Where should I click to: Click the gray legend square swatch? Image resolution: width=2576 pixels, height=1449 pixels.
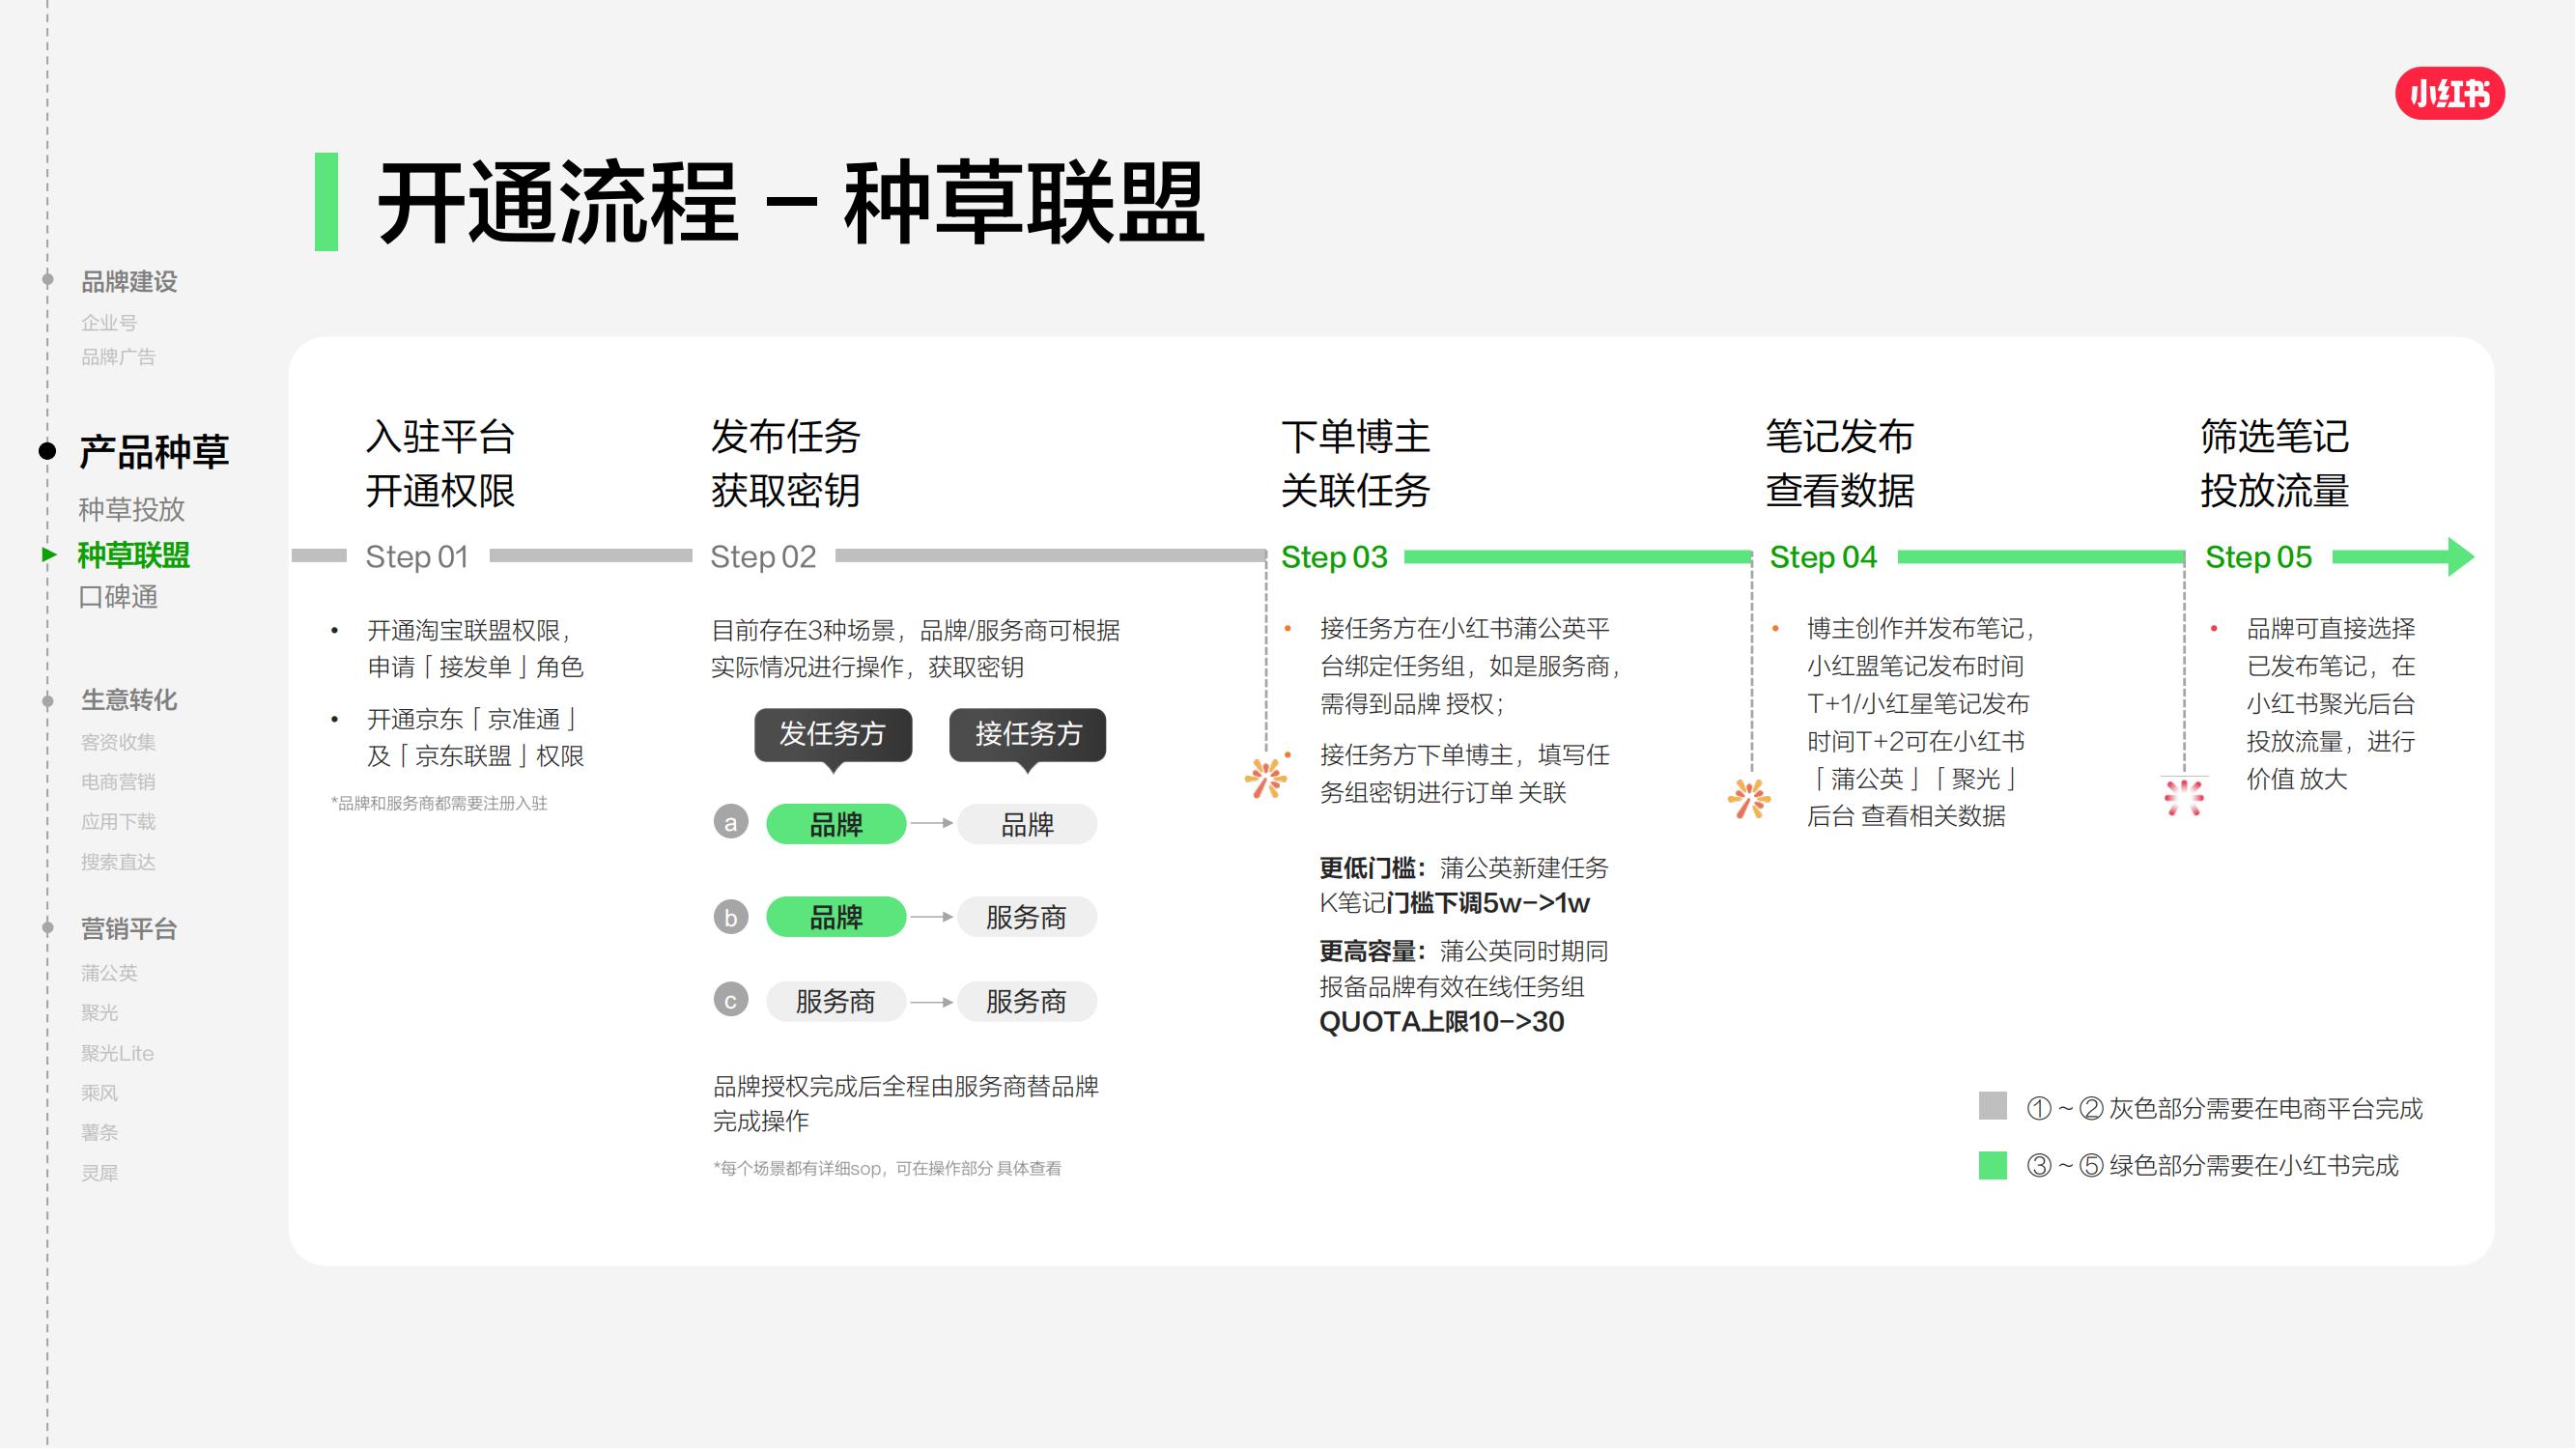click(1993, 1106)
